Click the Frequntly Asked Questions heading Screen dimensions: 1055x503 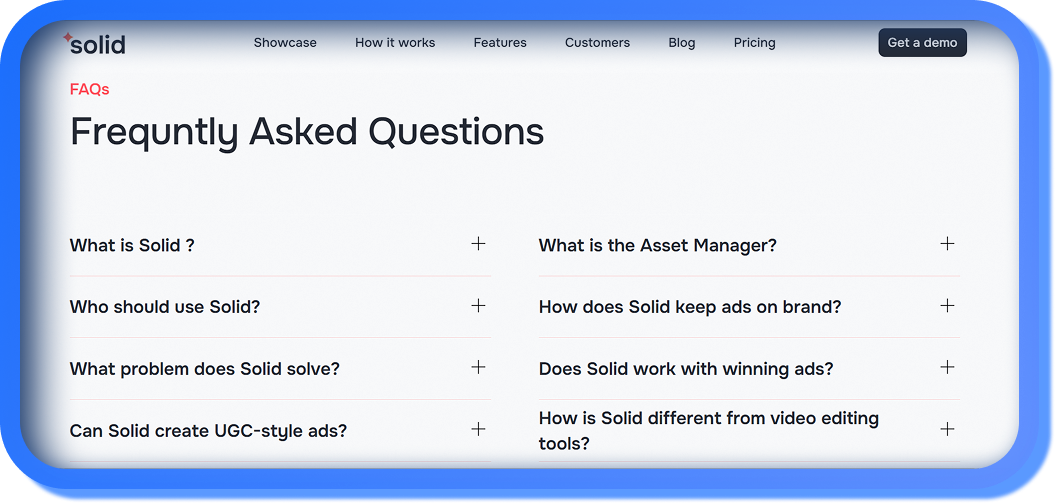(x=307, y=132)
